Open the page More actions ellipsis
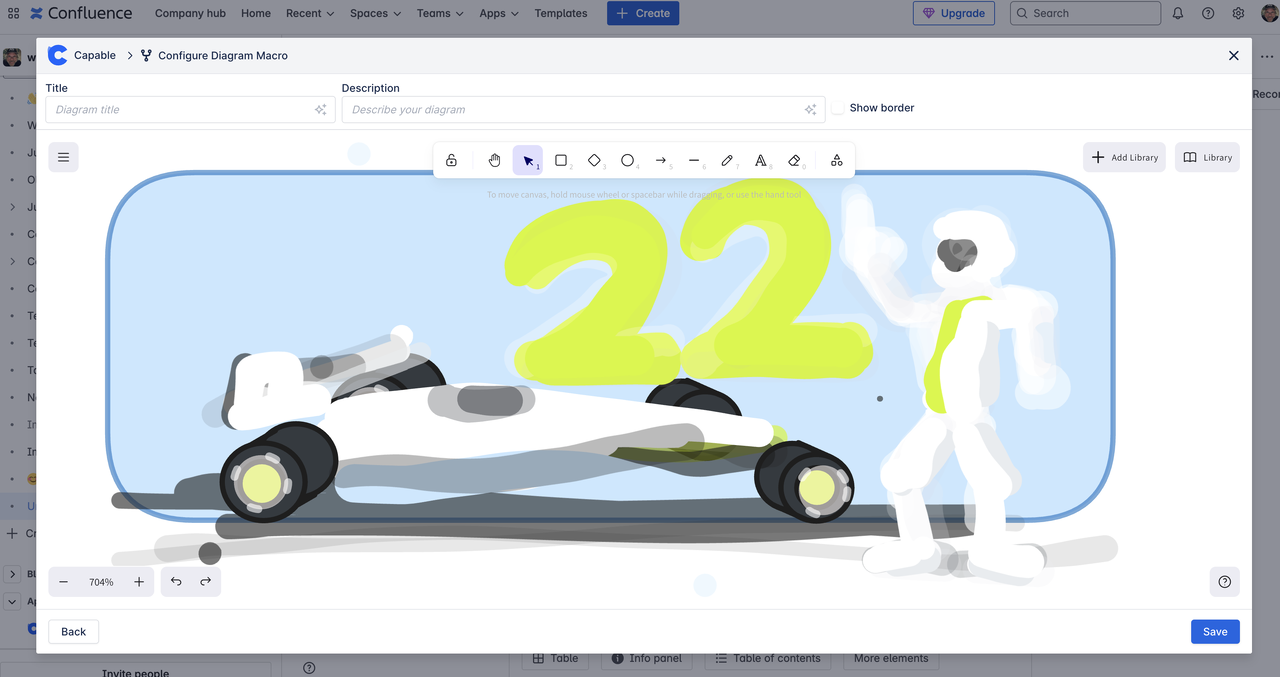 (x=1267, y=57)
